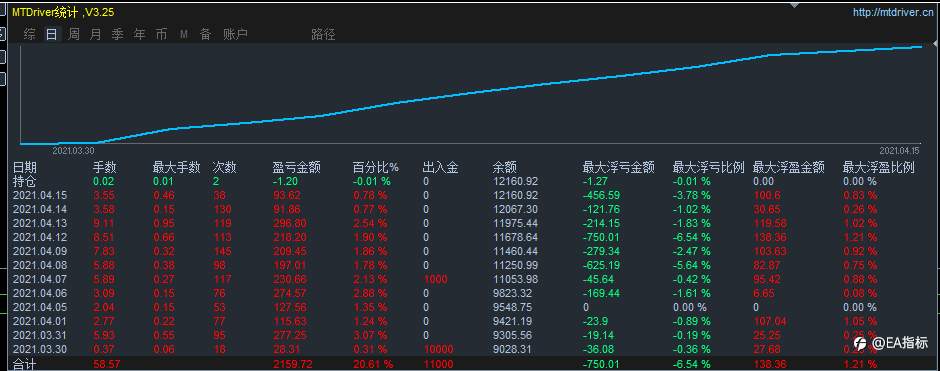The height and width of the screenshot is (371, 940).
Task: Click profit amount 296.80
Action: tap(289, 223)
